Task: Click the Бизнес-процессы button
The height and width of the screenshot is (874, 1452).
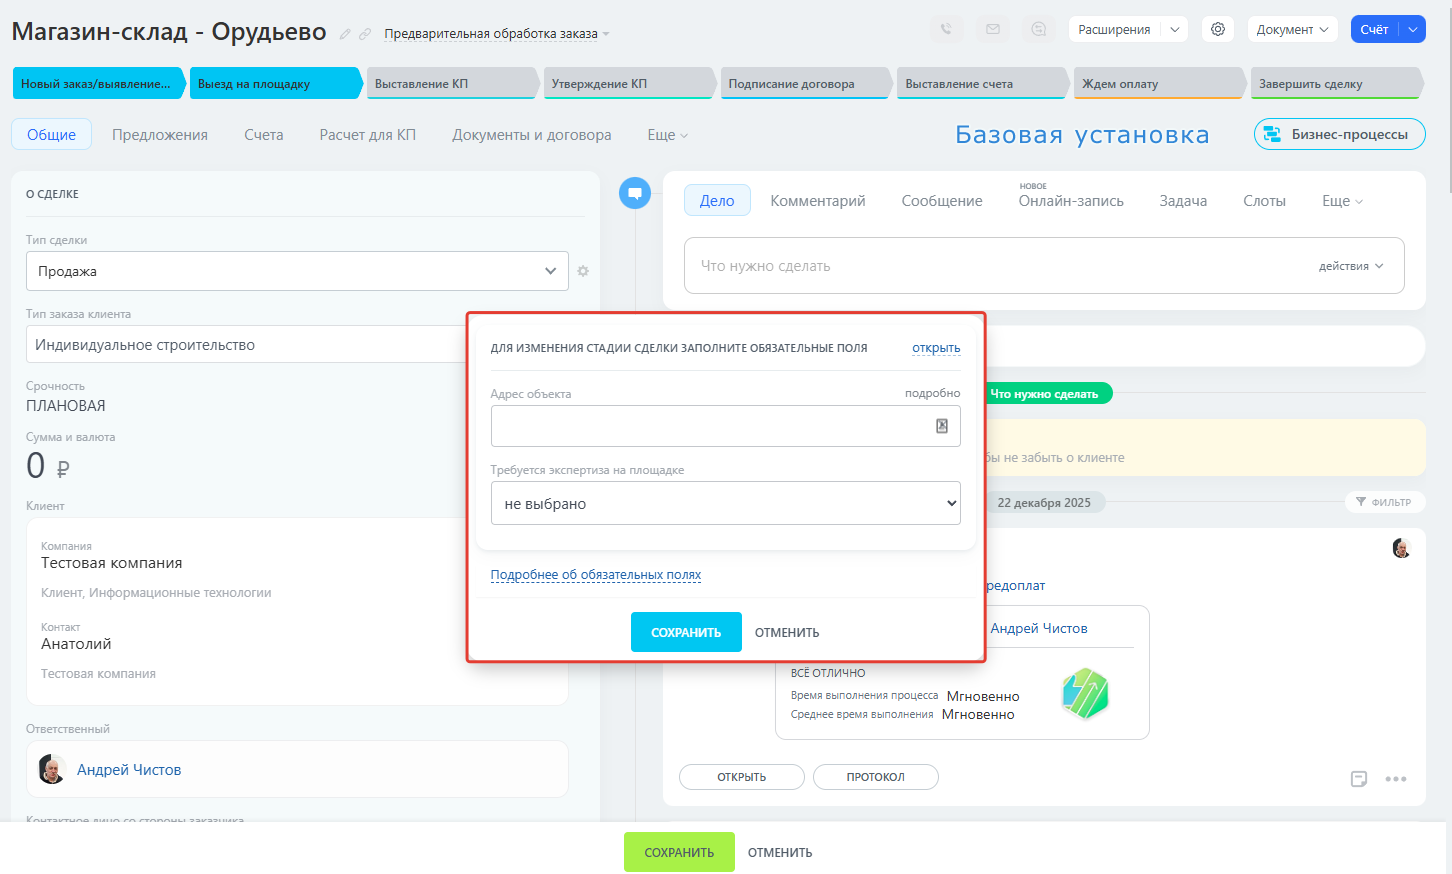Action: 1340,134
